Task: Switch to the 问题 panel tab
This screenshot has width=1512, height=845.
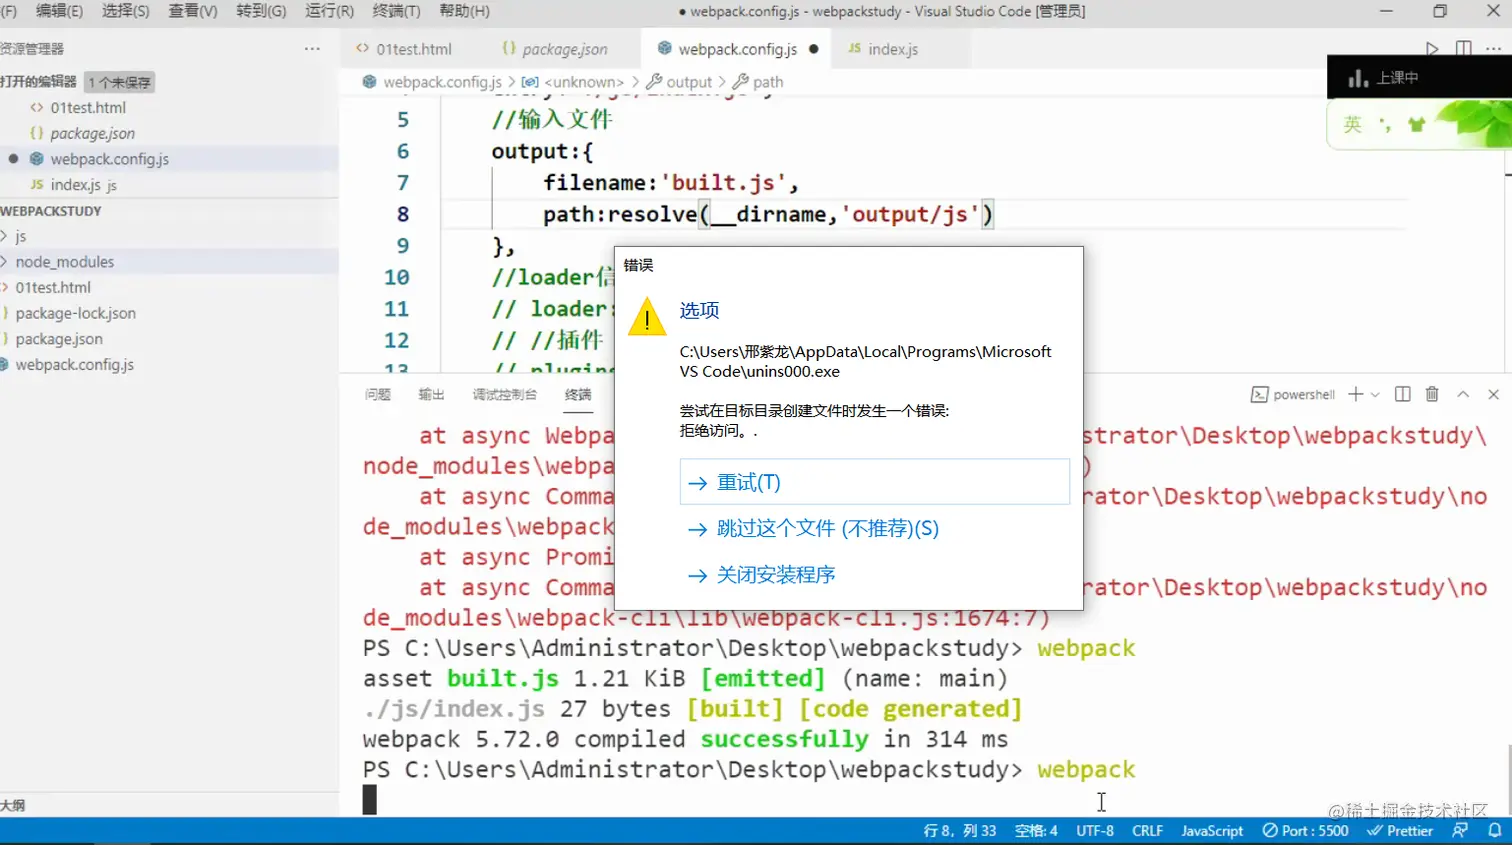Action: pyautogui.click(x=378, y=395)
